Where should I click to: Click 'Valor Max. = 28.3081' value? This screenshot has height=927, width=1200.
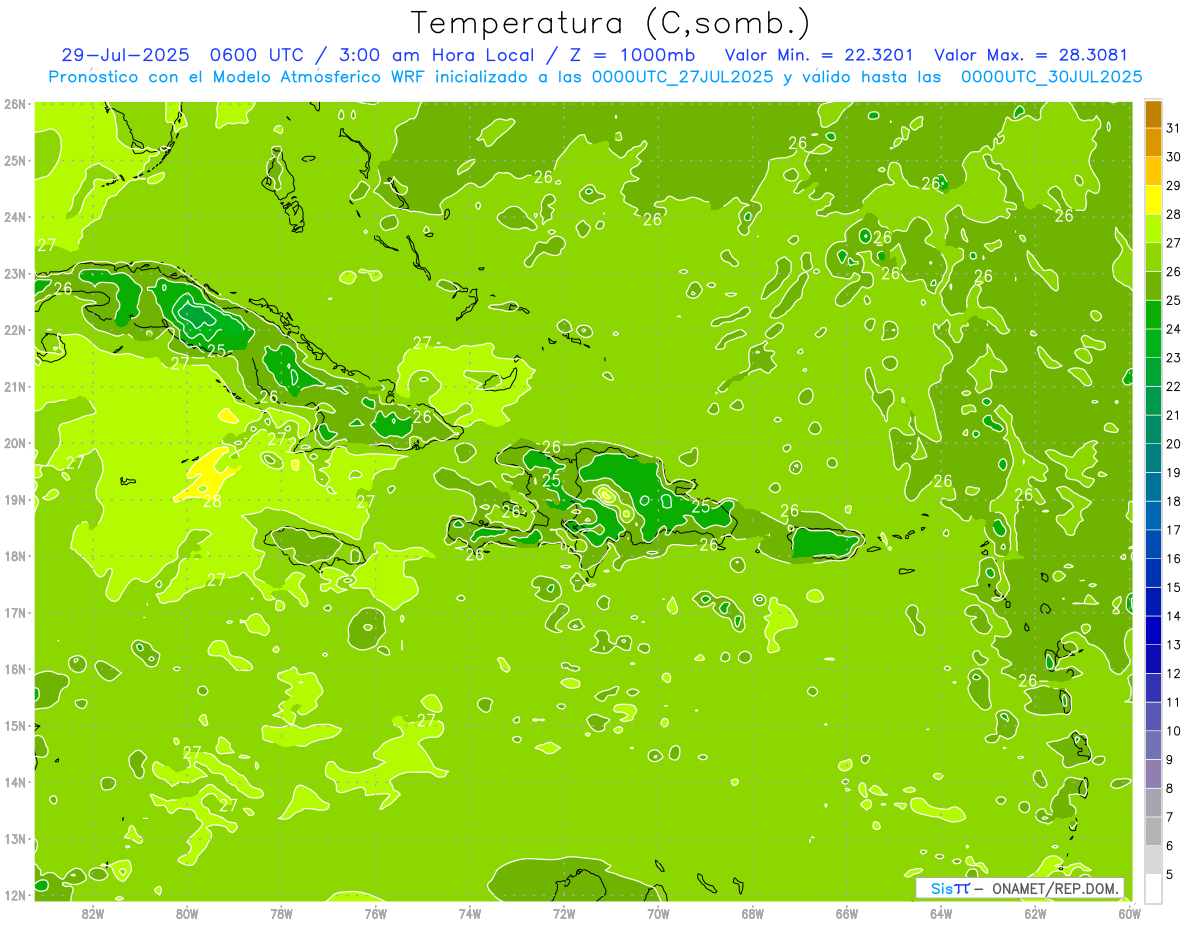[1030, 55]
